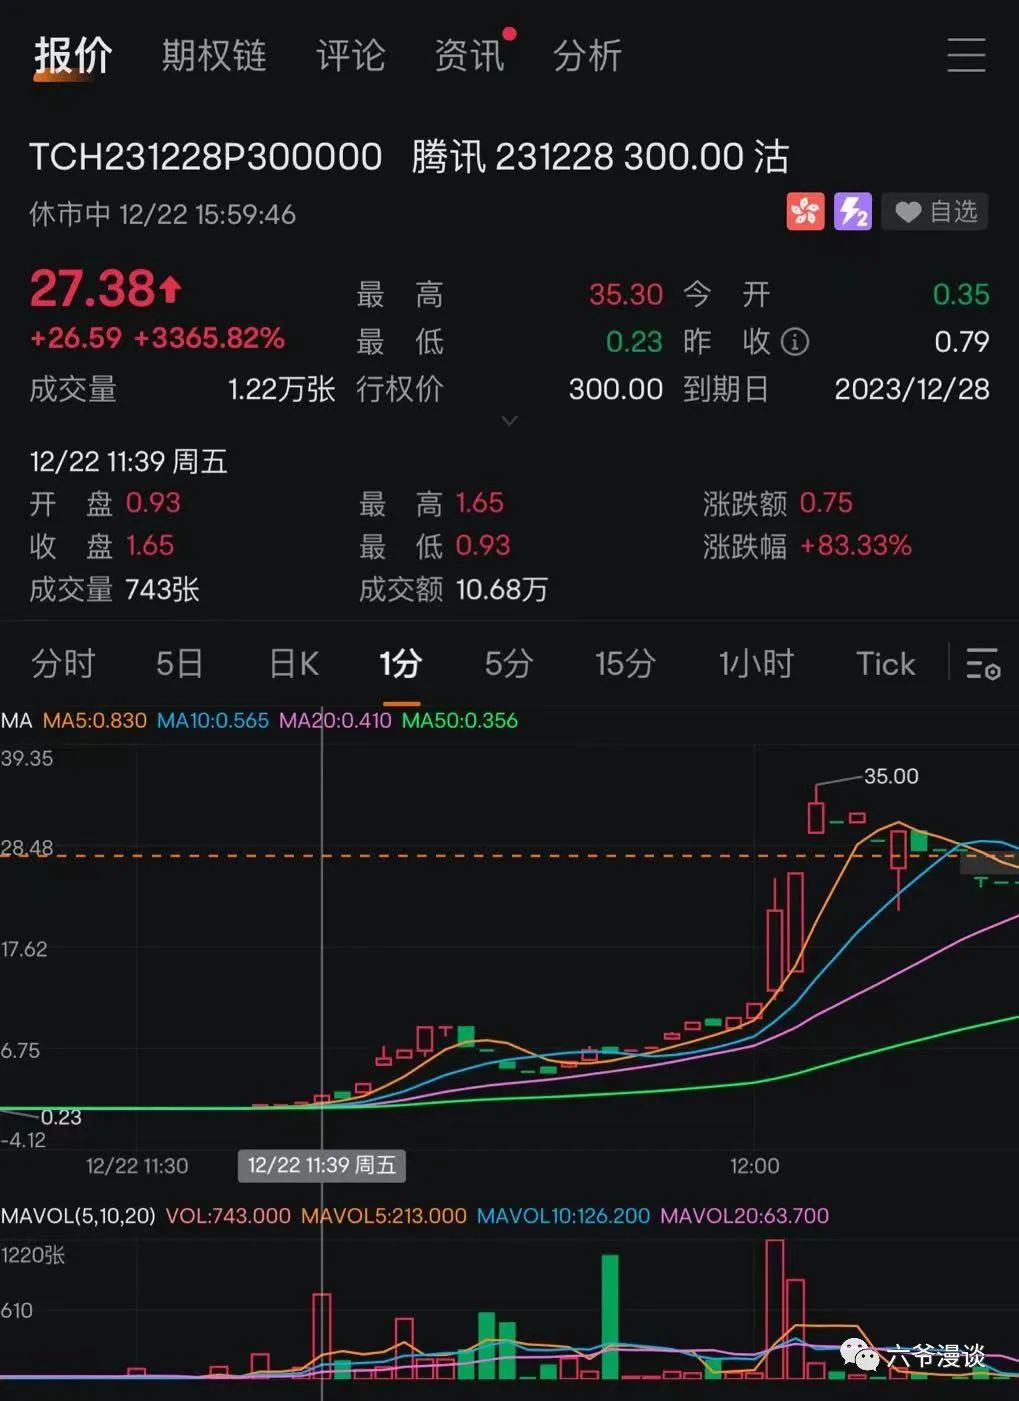Screen dimensions: 1019x1401
Task: Tap the Hong Kong market flag icon
Action: tap(805, 212)
